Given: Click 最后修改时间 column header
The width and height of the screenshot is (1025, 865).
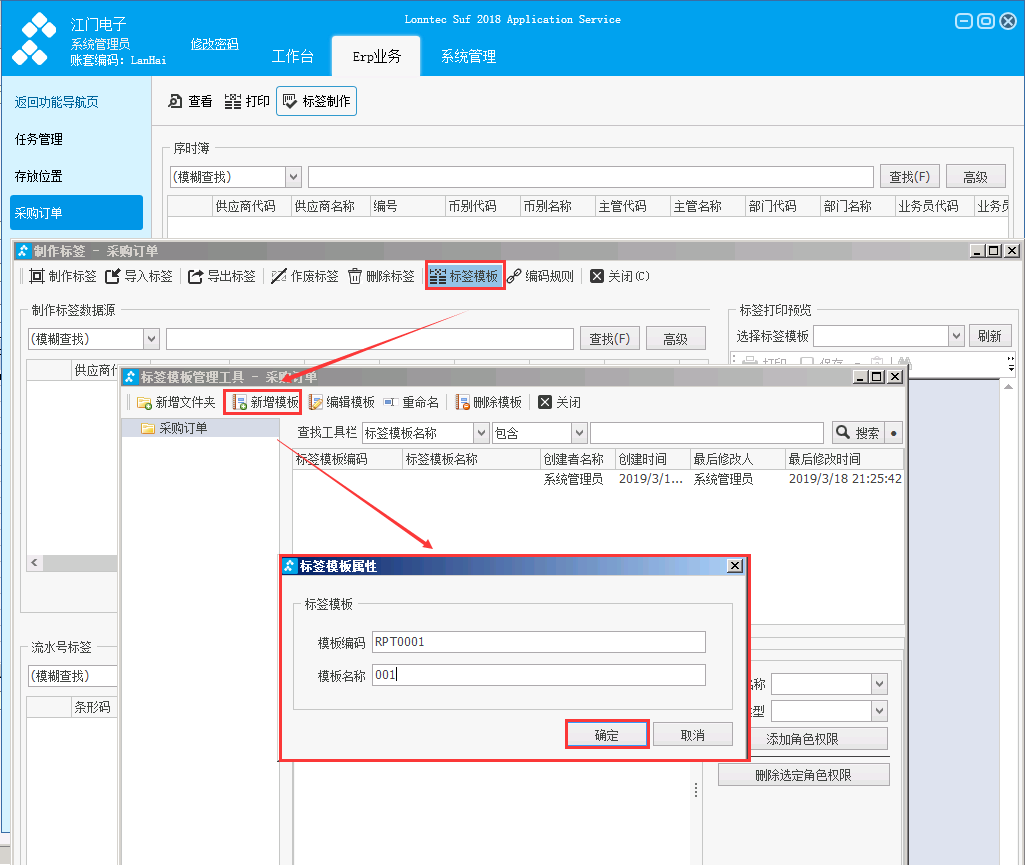Looking at the screenshot, I should click(844, 460).
